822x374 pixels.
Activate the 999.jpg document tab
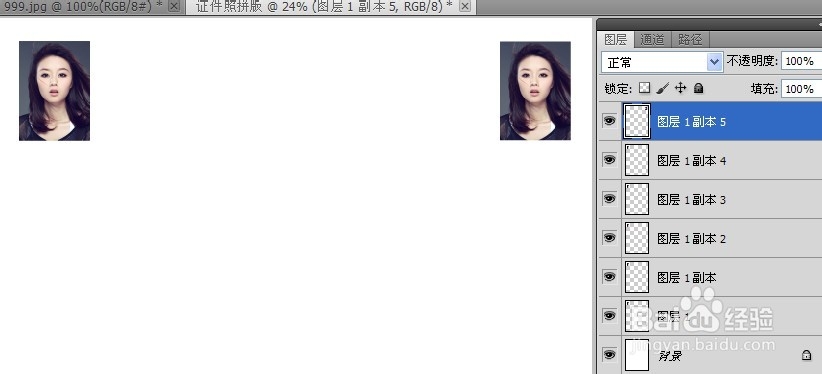[x=84, y=6]
